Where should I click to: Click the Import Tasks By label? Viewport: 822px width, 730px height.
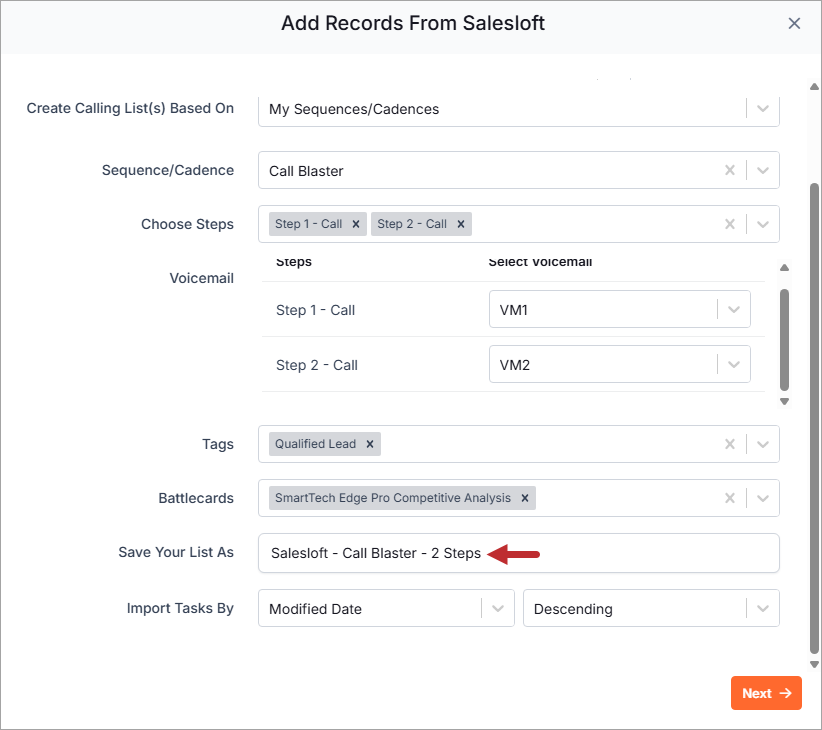[180, 608]
